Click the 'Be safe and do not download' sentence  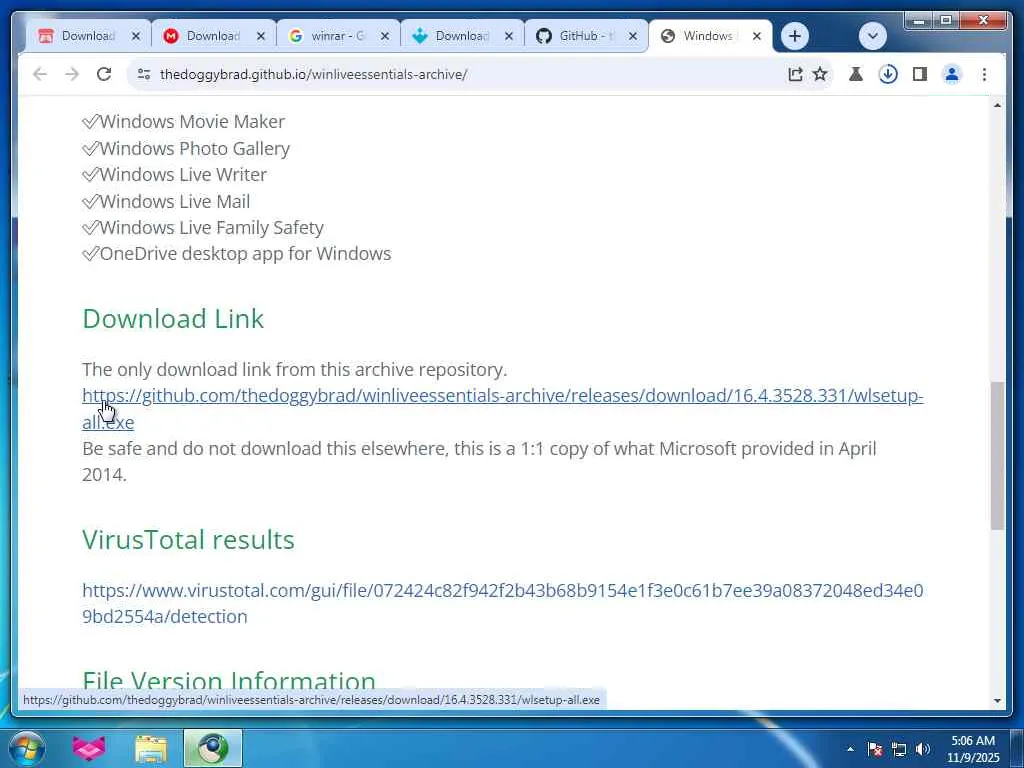[x=479, y=461]
